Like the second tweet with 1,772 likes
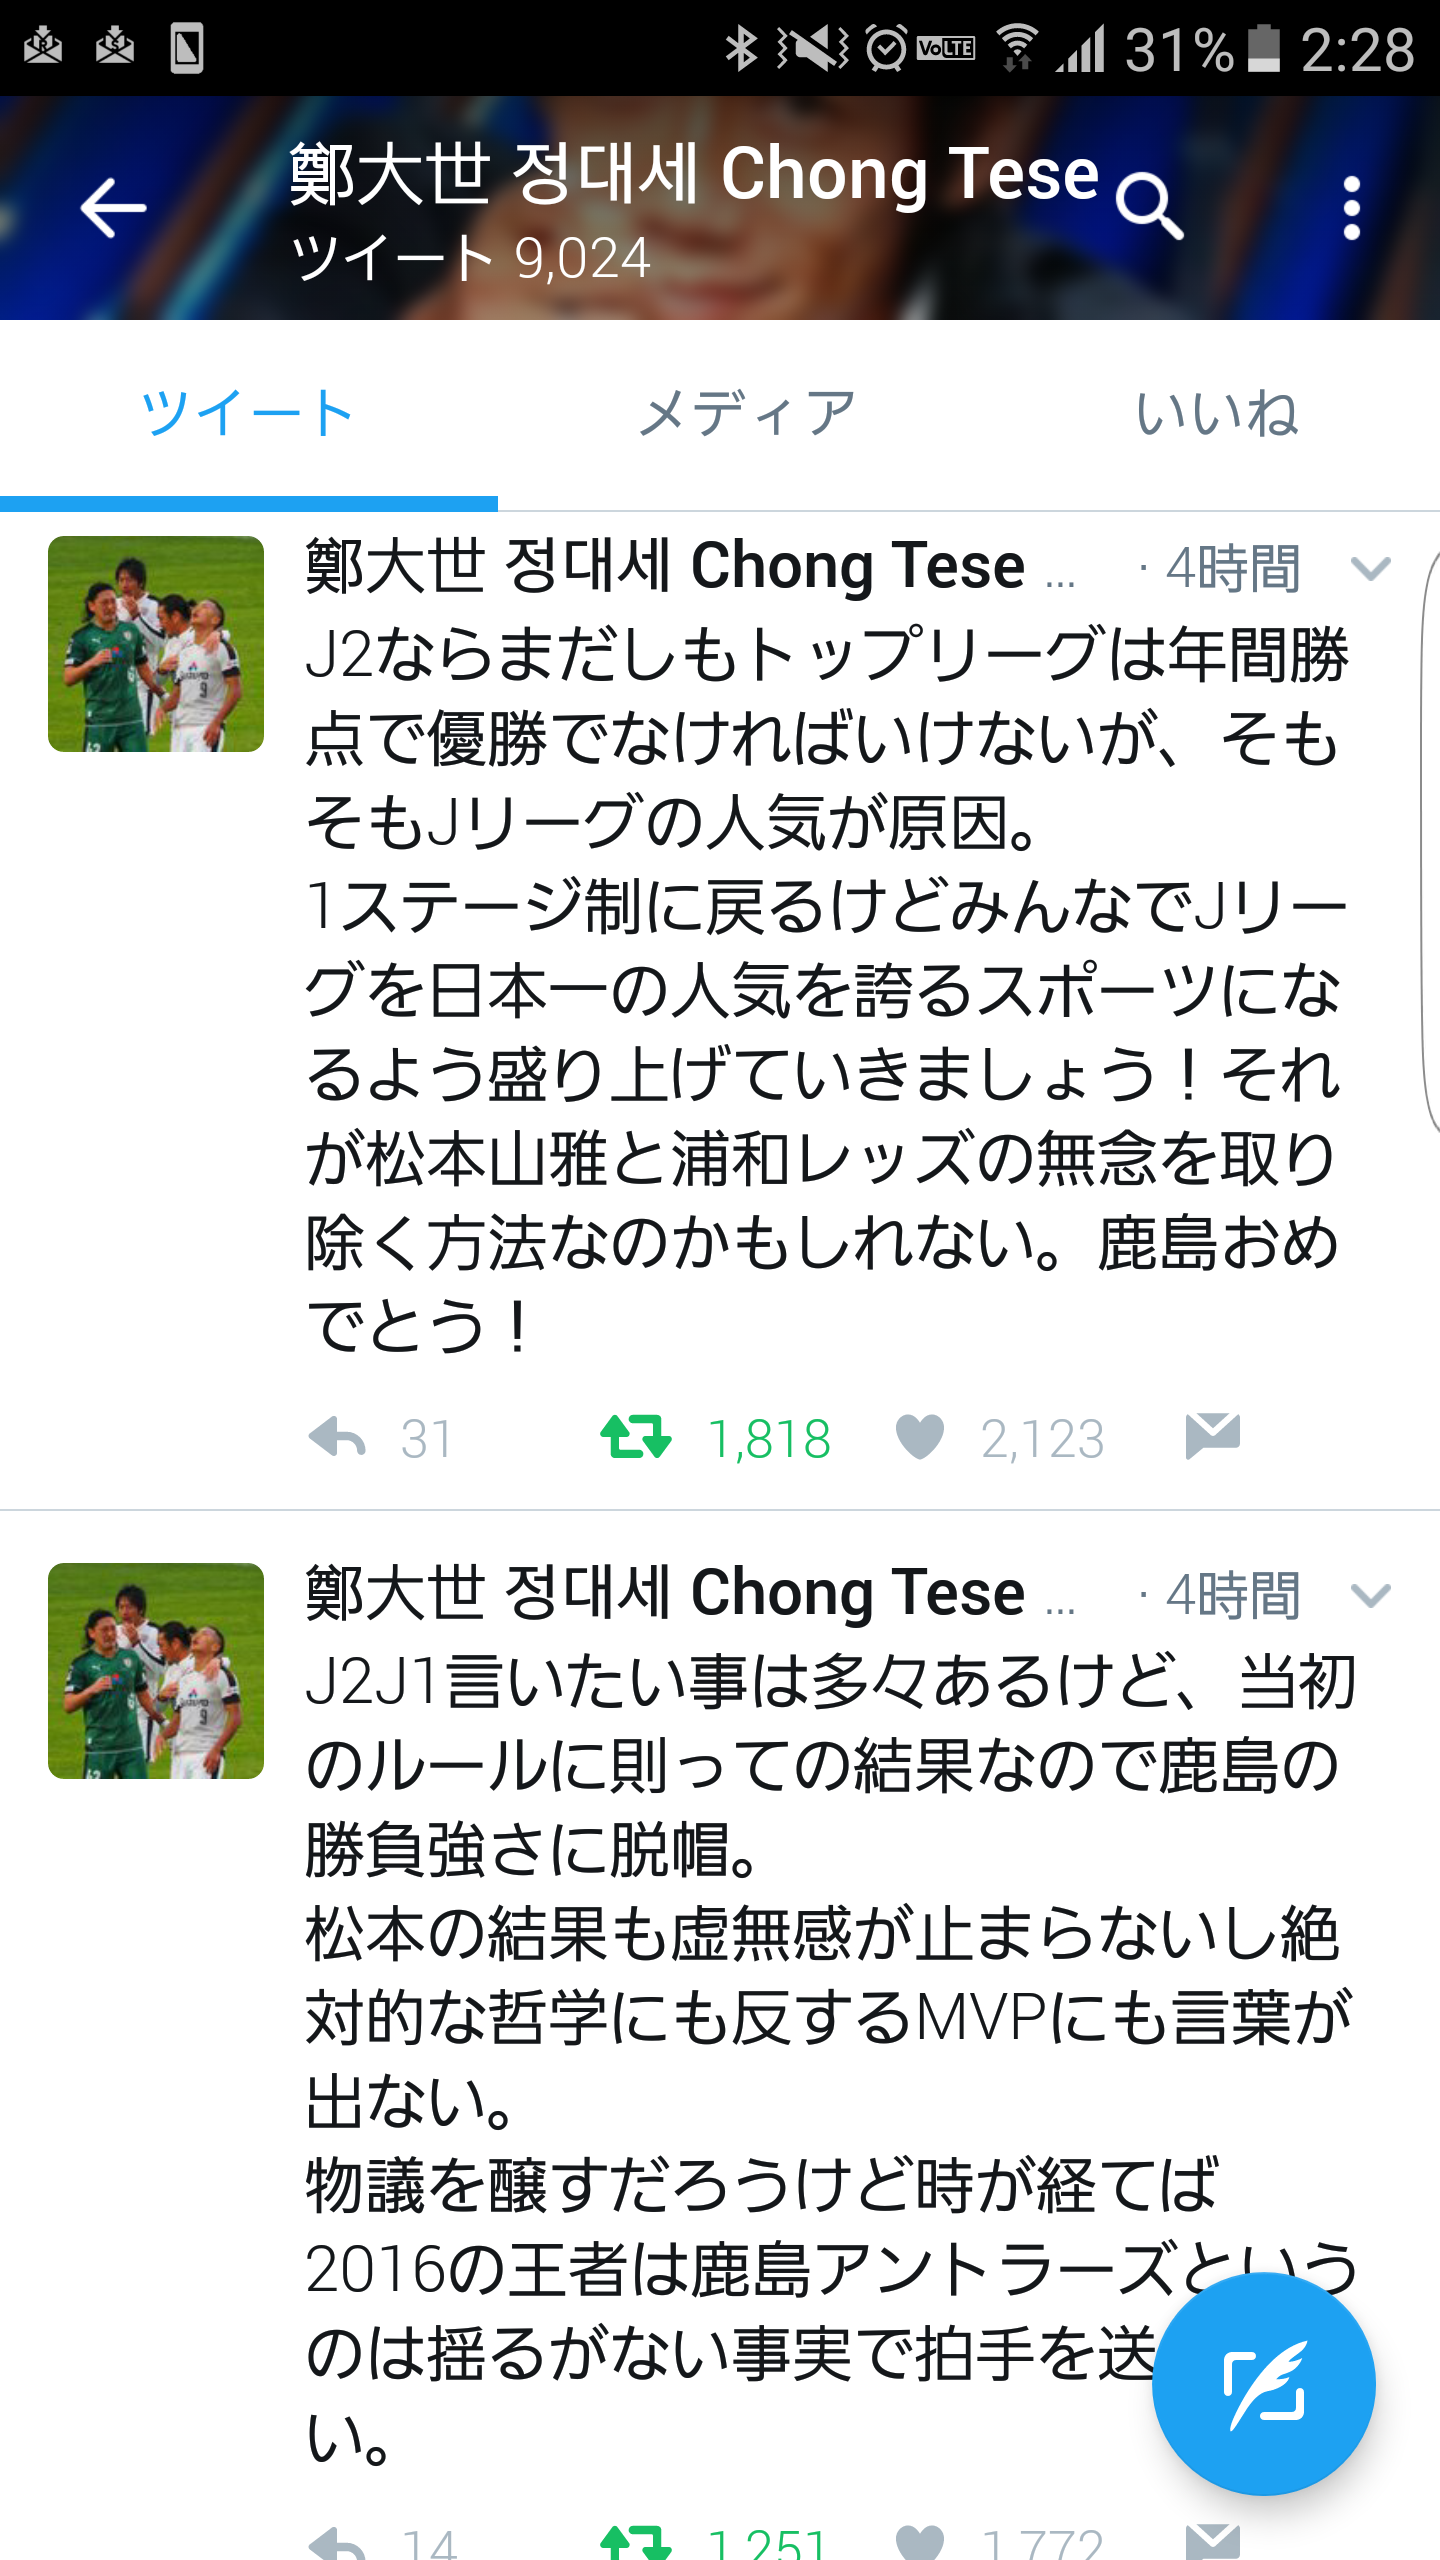1440x2560 pixels. click(x=920, y=2542)
